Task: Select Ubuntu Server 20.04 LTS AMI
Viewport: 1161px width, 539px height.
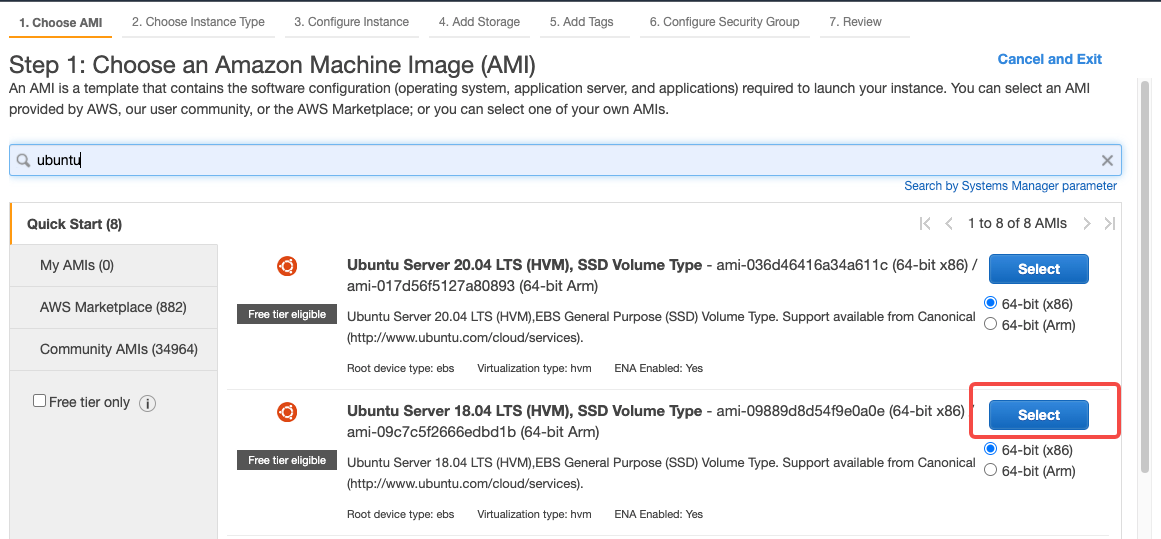Action: point(1039,269)
